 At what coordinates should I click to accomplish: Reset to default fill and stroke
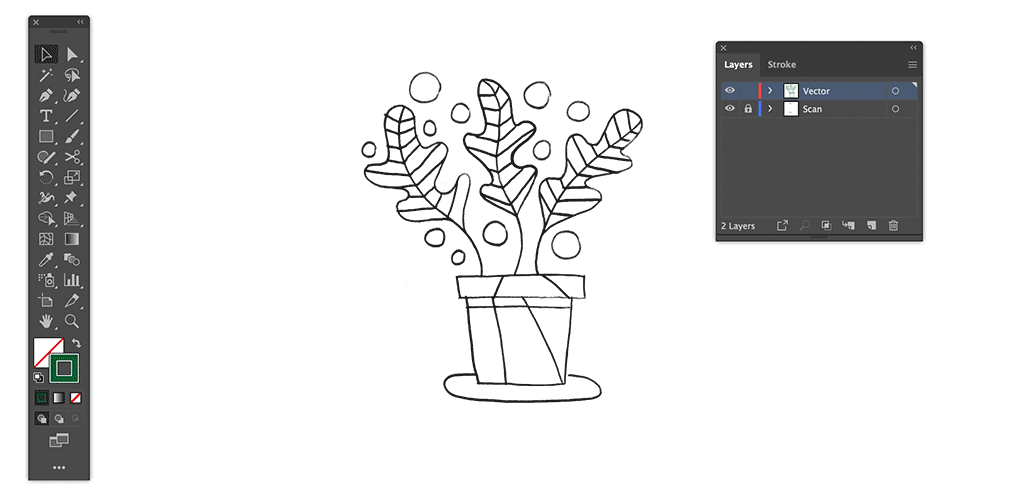tap(39, 377)
